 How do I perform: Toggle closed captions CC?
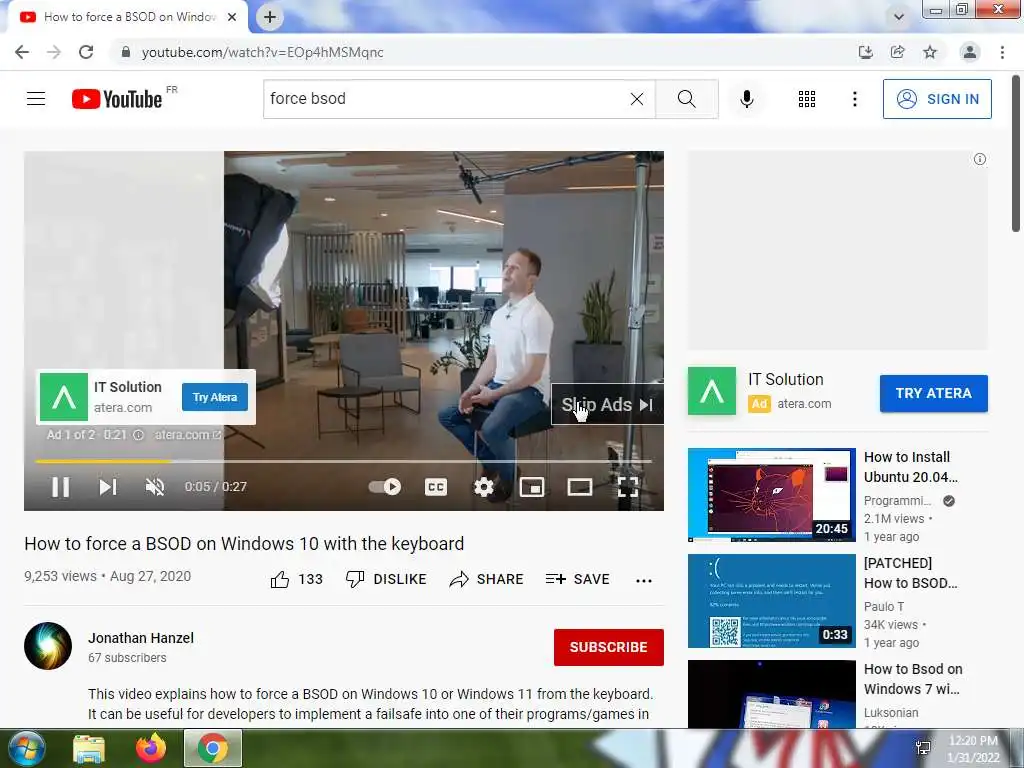click(x=436, y=487)
